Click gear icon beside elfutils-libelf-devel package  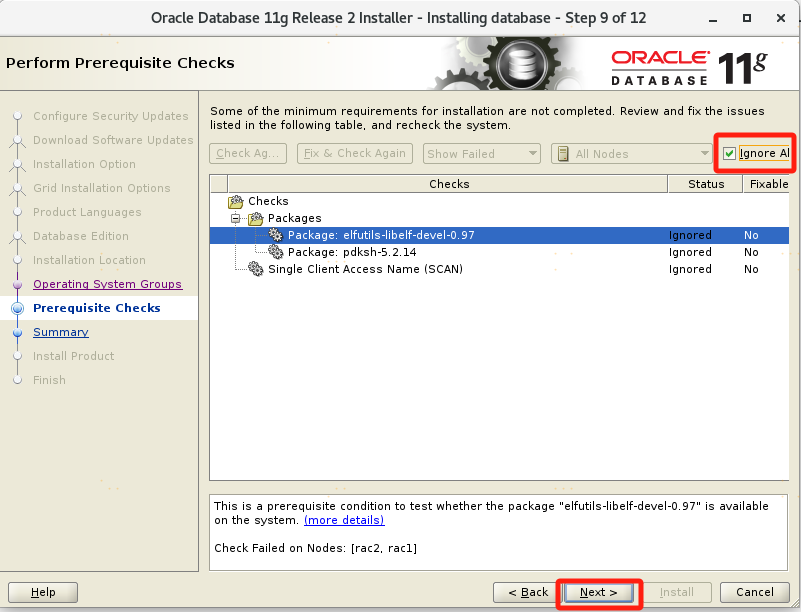pos(275,235)
